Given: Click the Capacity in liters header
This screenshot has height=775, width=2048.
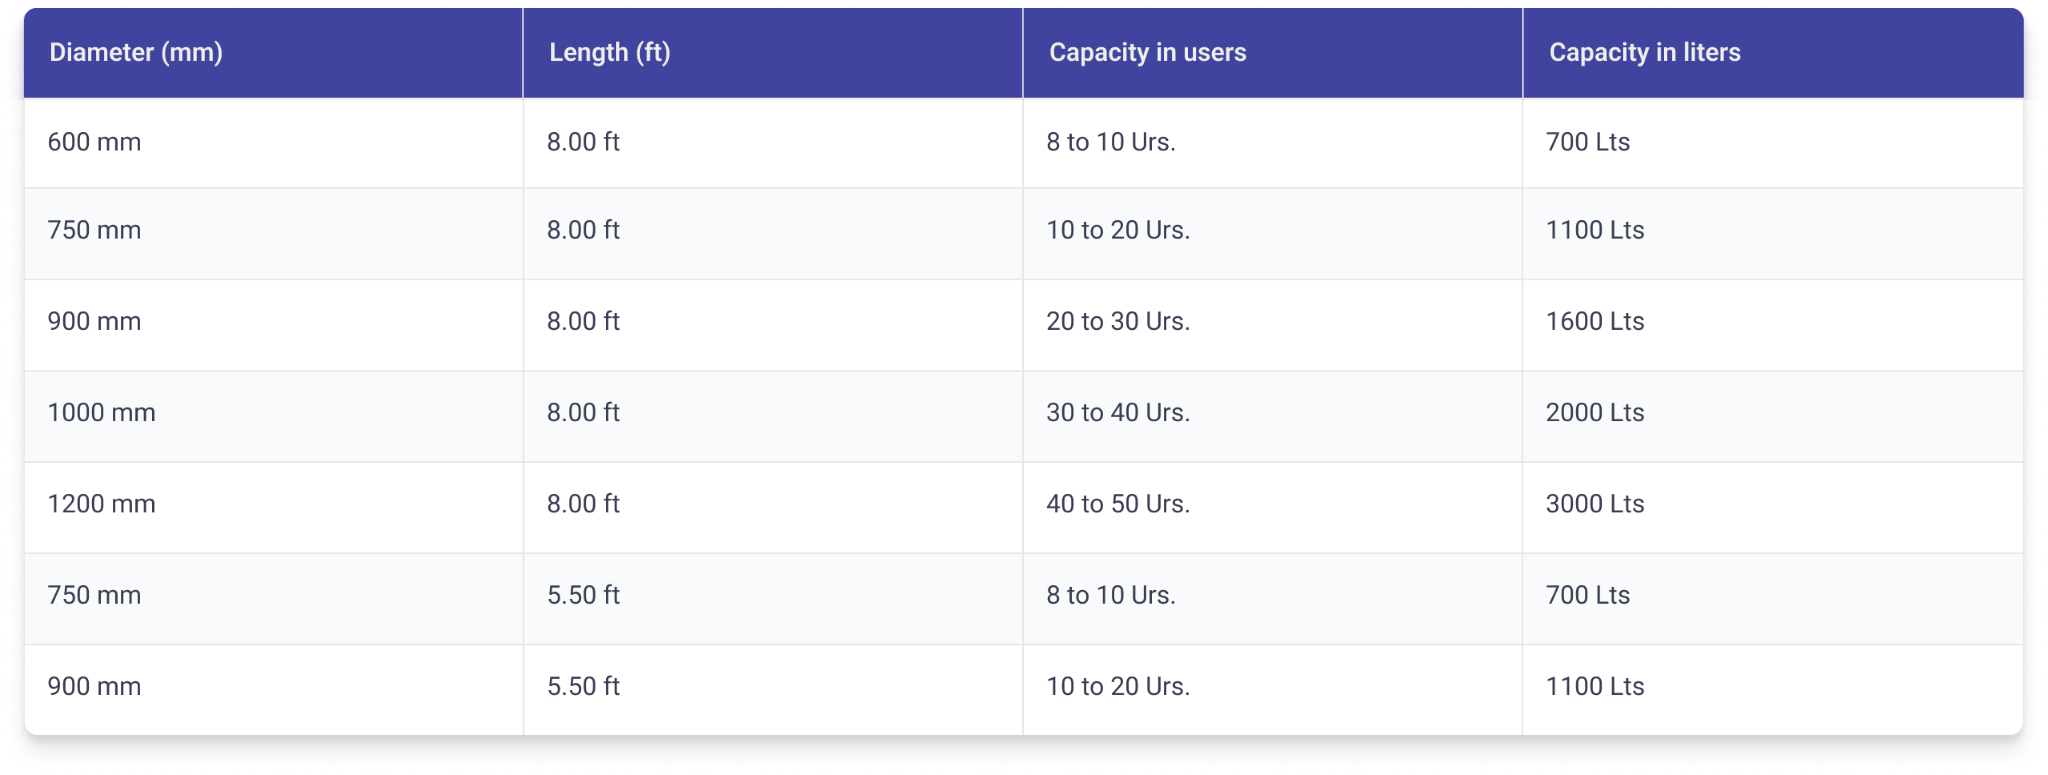Looking at the screenshot, I should pyautogui.click(x=1644, y=53).
